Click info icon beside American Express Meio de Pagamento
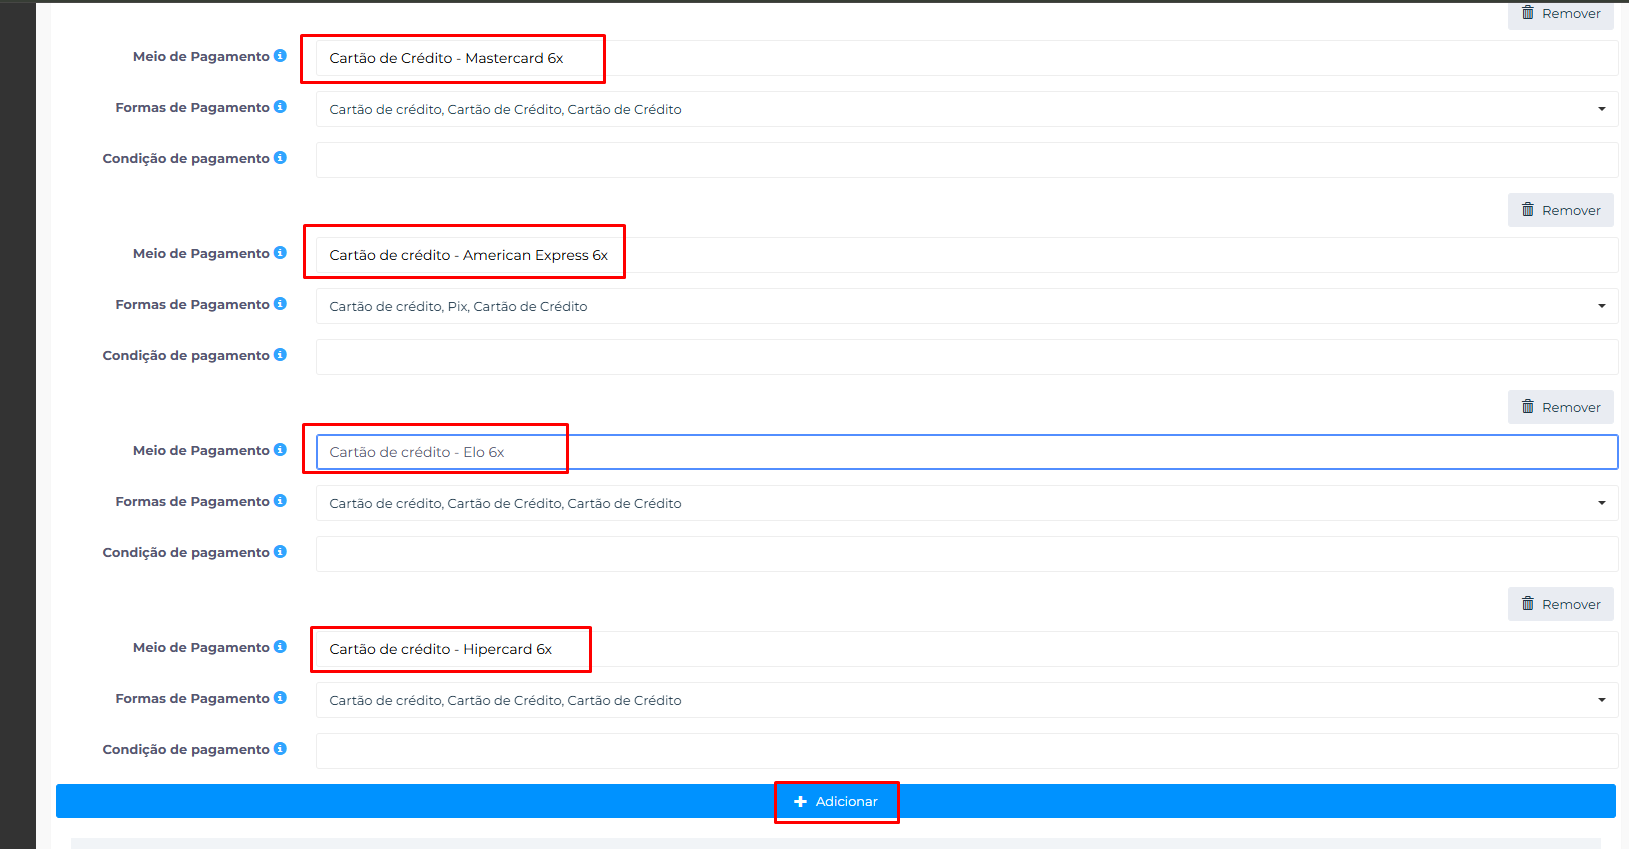Screen dimensions: 1629x849 pyautogui.click(x=280, y=253)
